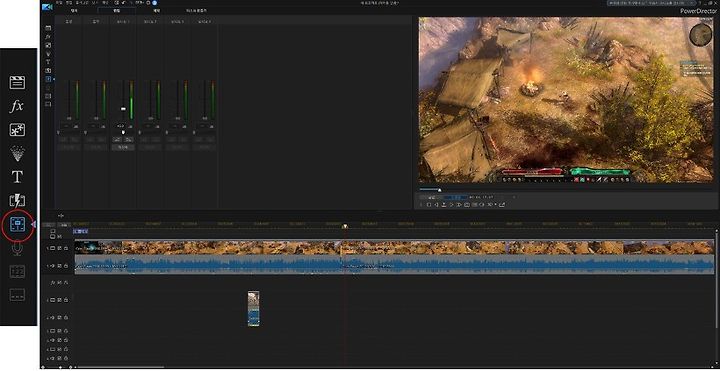Open the Chapter Room in the enlarged sidebar
The height and width of the screenshot is (371, 720).
coord(17,271)
